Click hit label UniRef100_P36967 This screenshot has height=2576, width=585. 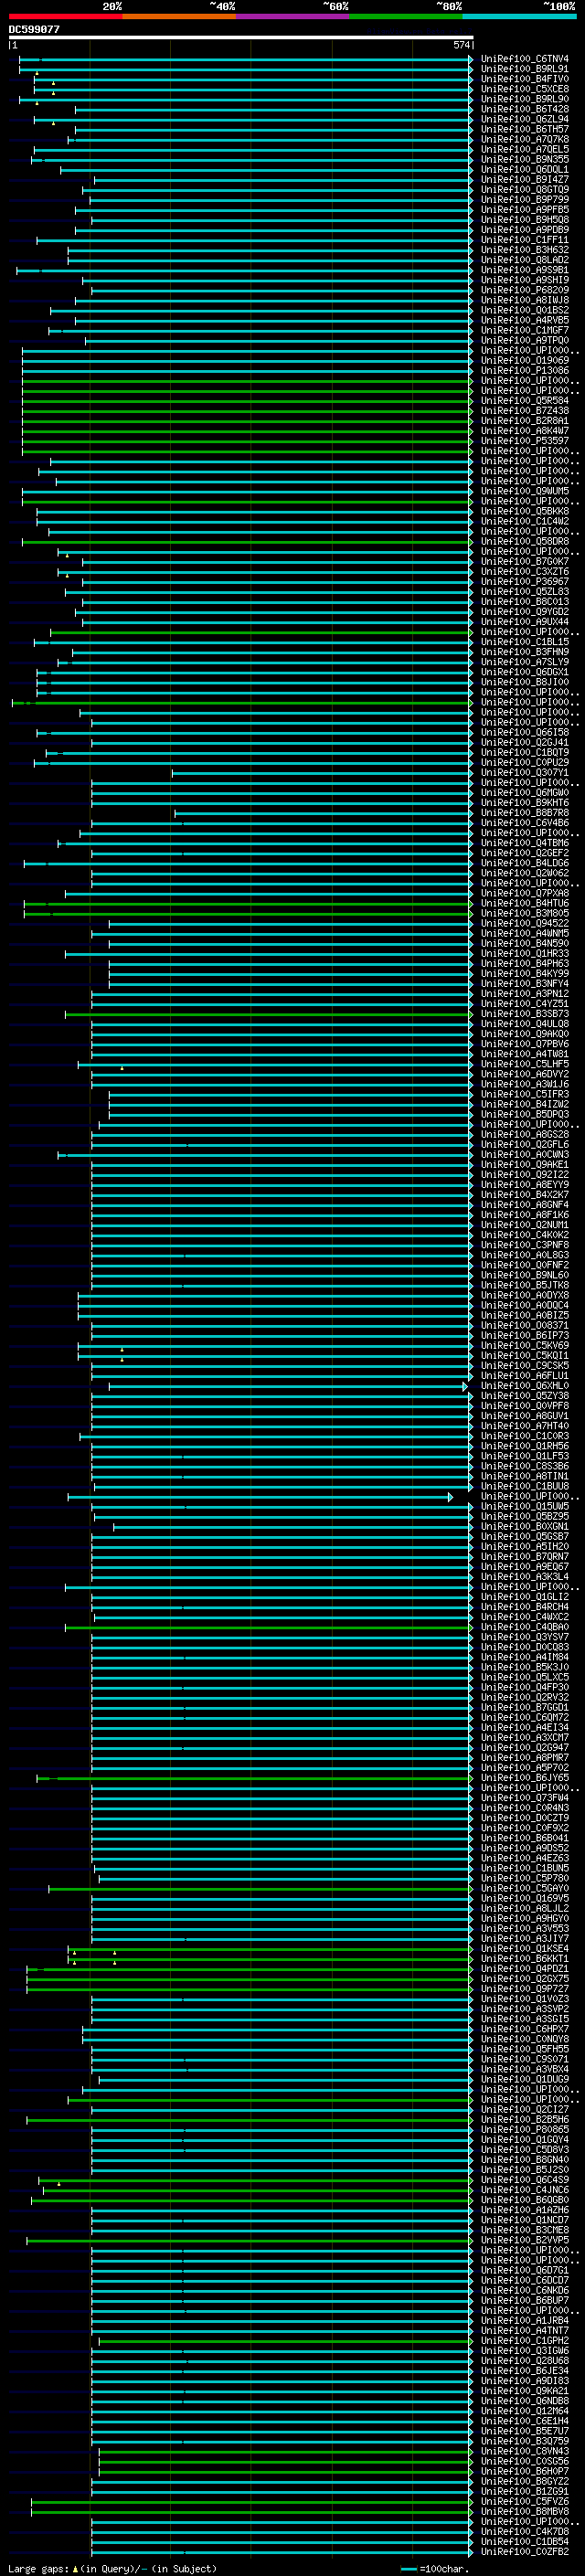point(525,582)
